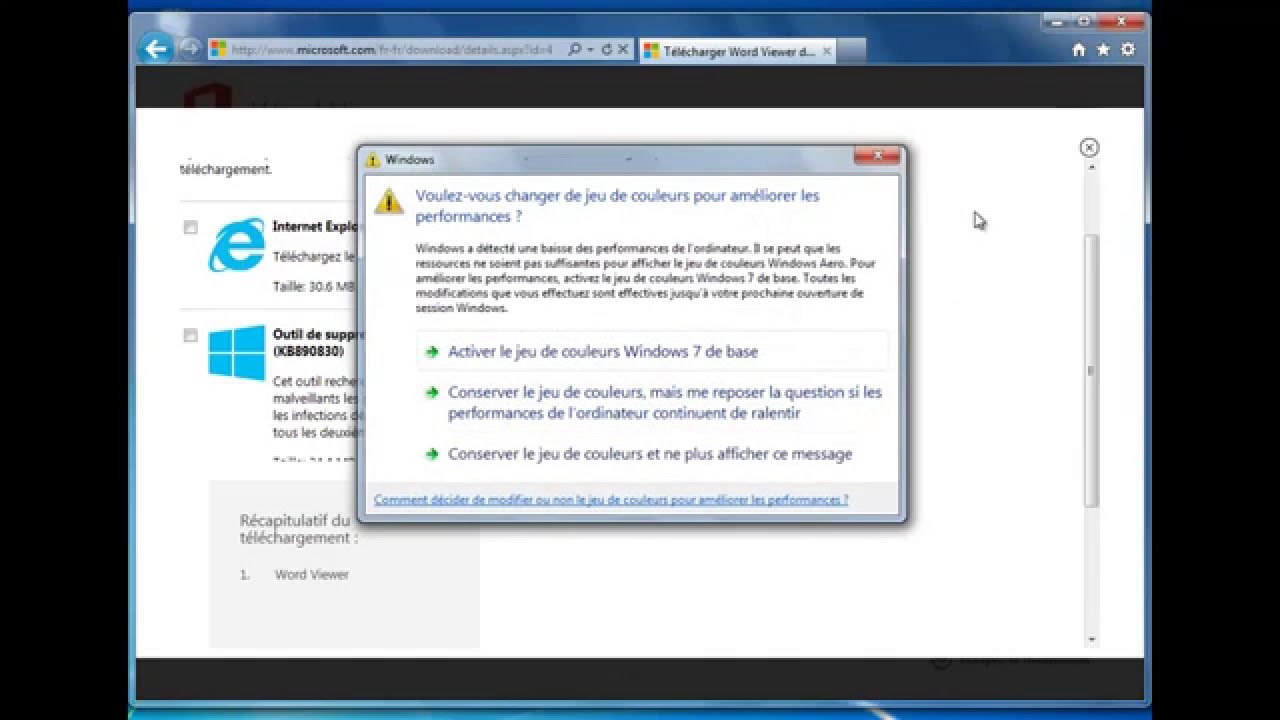Refresh the page with the reload icon
This screenshot has height=720, width=1280.
pyautogui.click(x=606, y=49)
